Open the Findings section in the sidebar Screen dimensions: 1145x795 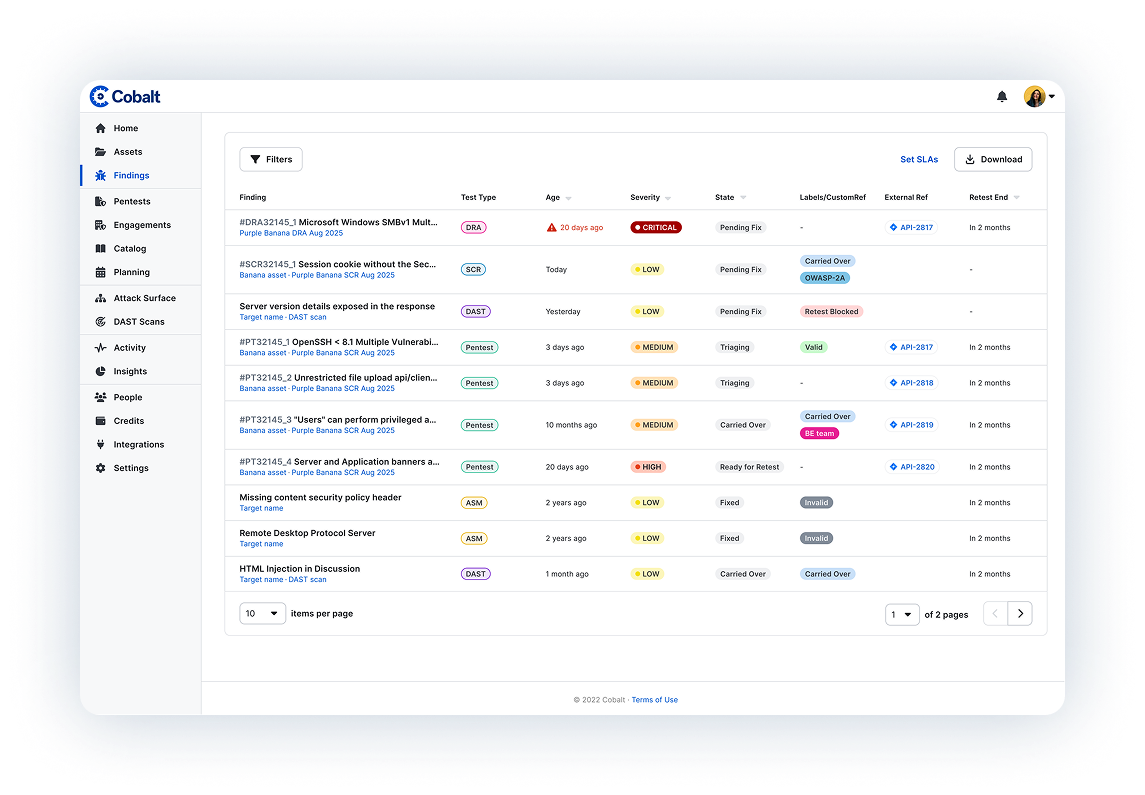[131, 176]
